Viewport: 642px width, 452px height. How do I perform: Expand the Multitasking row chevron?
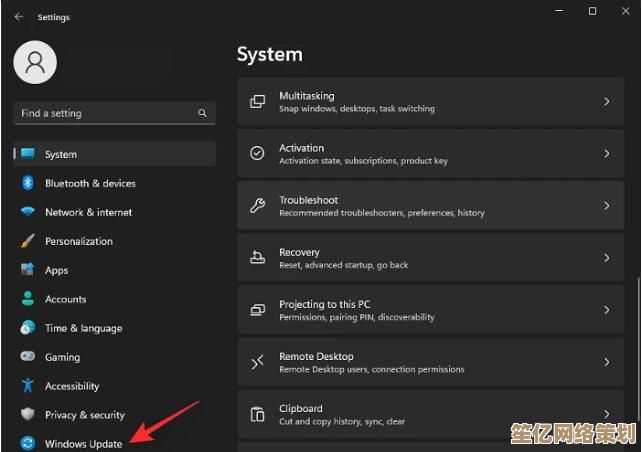coord(607,102)
